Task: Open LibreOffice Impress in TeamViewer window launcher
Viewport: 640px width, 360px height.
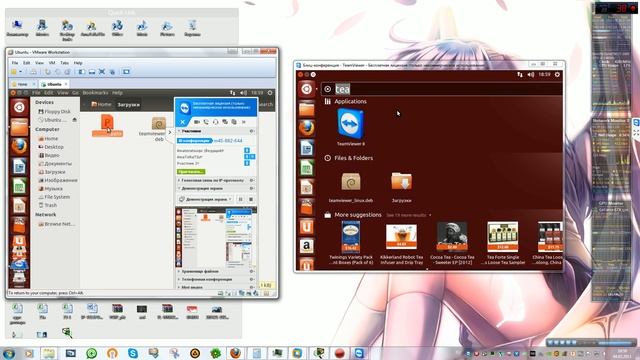Action: [x=307, y=187]
